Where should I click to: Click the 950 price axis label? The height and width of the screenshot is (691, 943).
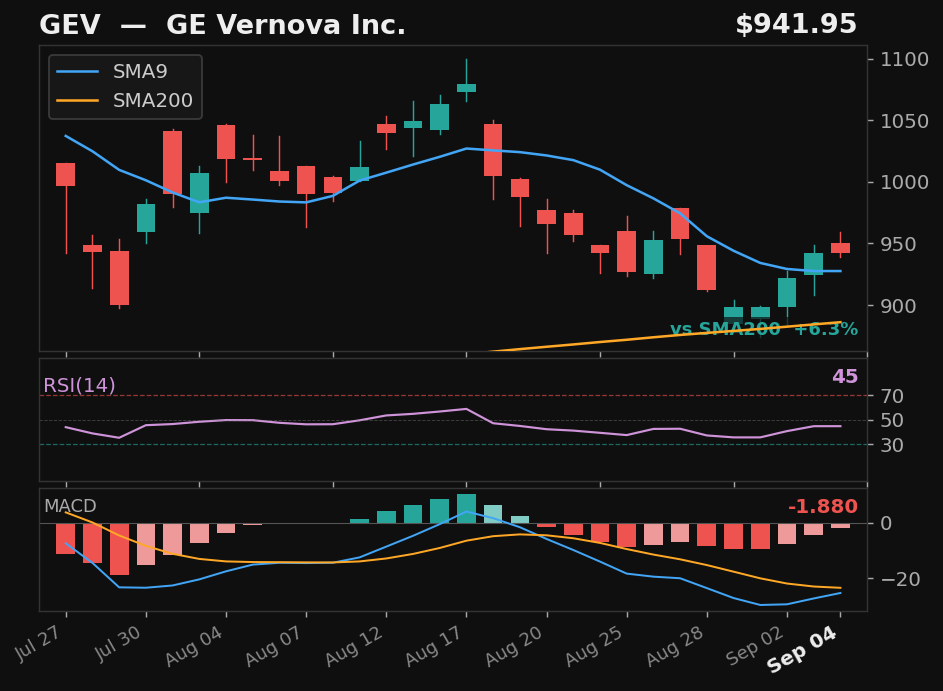[898, 244]
